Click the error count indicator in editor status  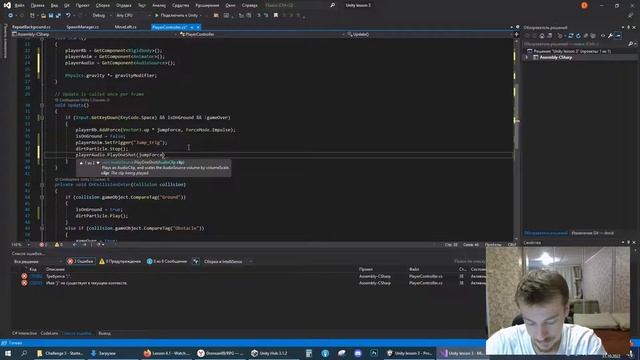click(x=43, y=244)
